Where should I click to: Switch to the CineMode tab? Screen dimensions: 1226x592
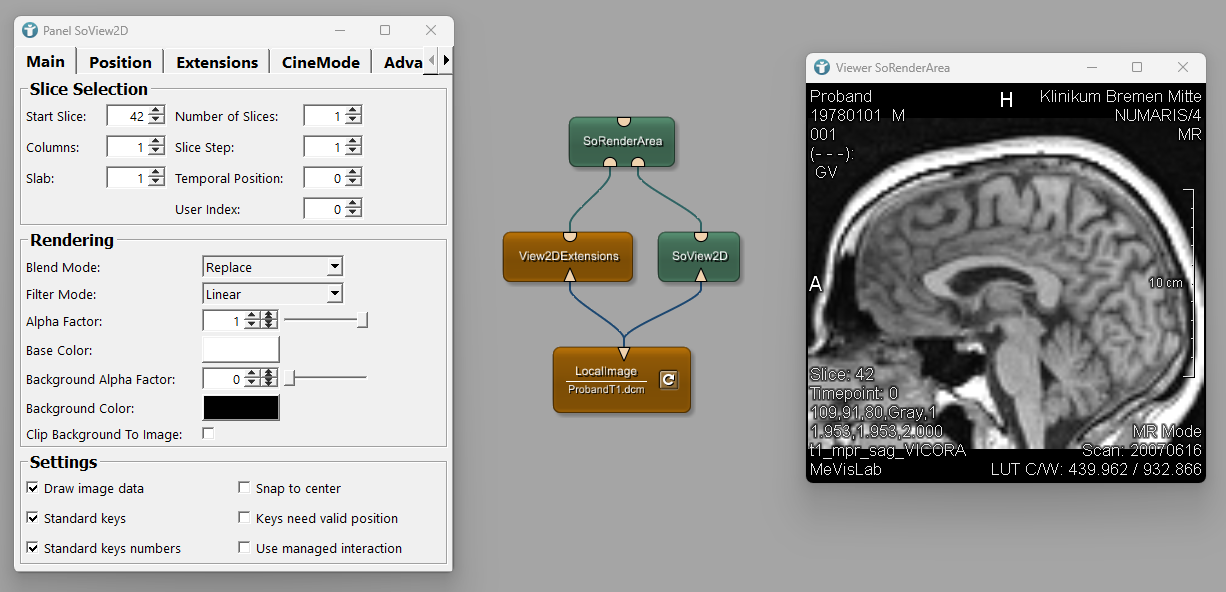[320, 62]
